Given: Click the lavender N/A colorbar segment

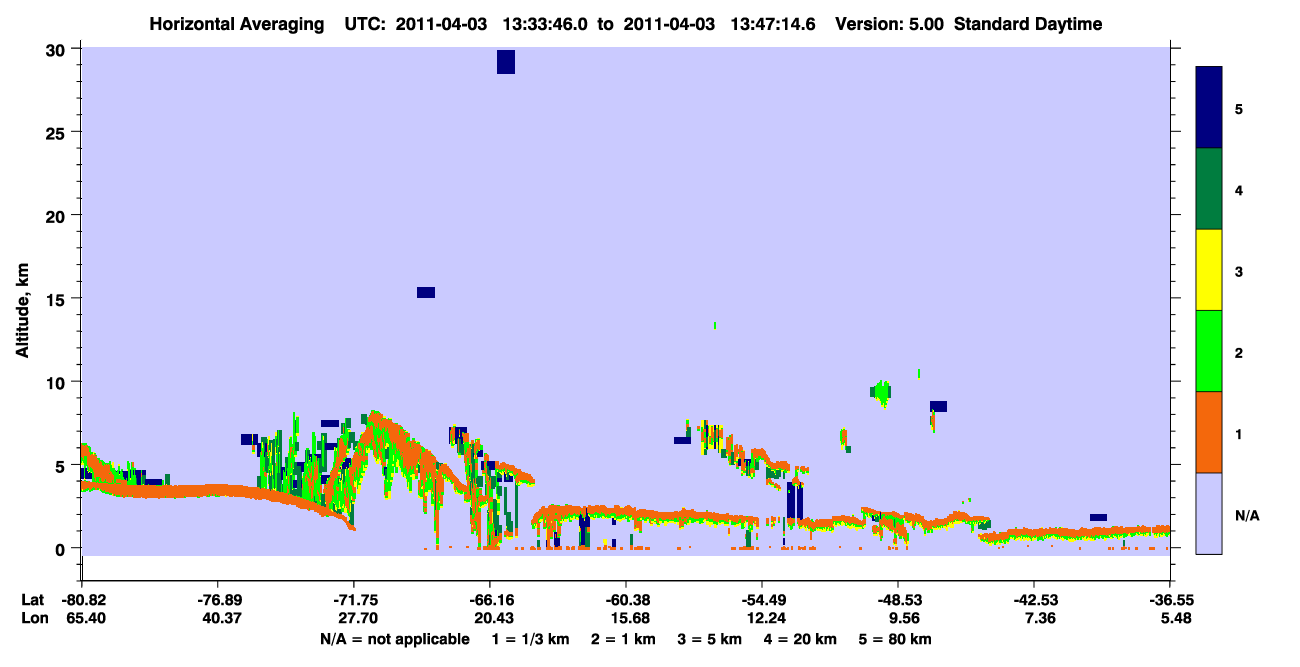Looking at the screenshot, I should tap(1209, 513).
